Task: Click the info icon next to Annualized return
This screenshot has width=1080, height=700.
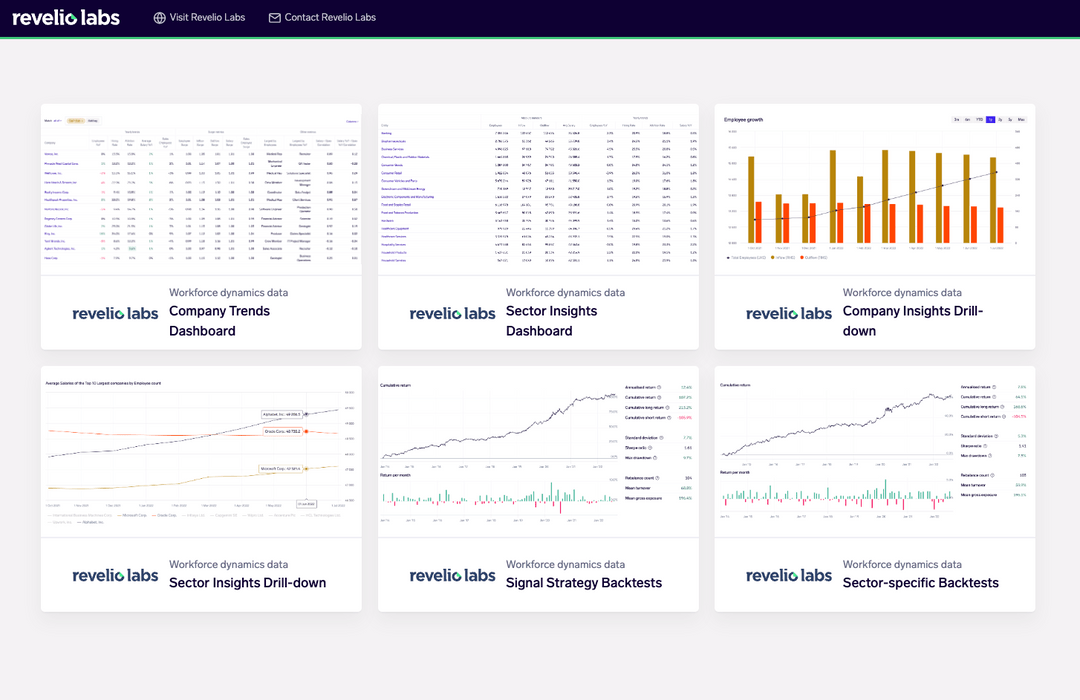Action: 660,386
